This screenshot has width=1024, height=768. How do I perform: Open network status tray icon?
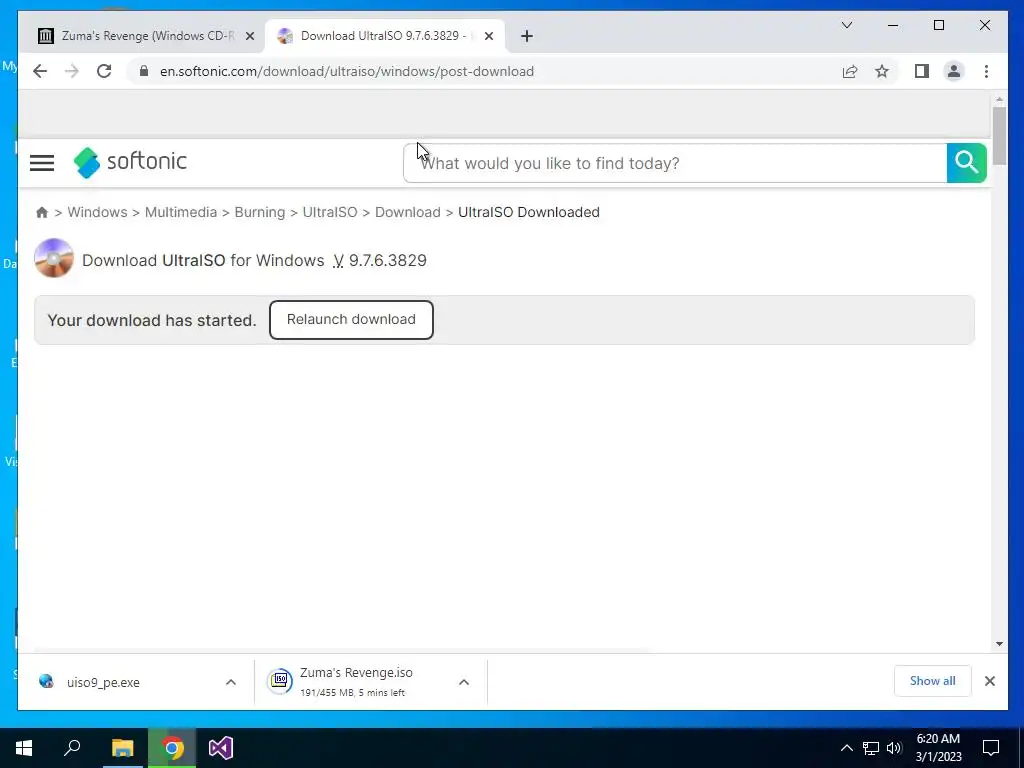pyautogui.click(x=871, y=748)
